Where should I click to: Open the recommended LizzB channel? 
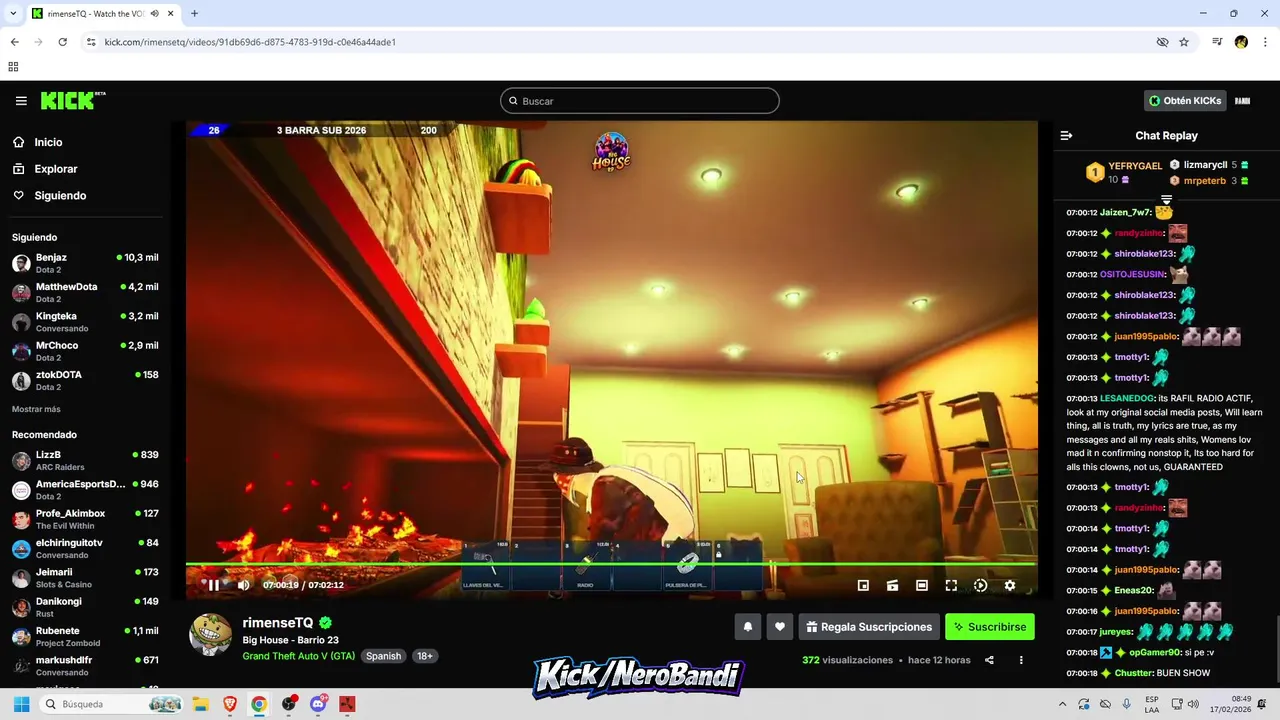pyautogui.click(x=85, y=460)
